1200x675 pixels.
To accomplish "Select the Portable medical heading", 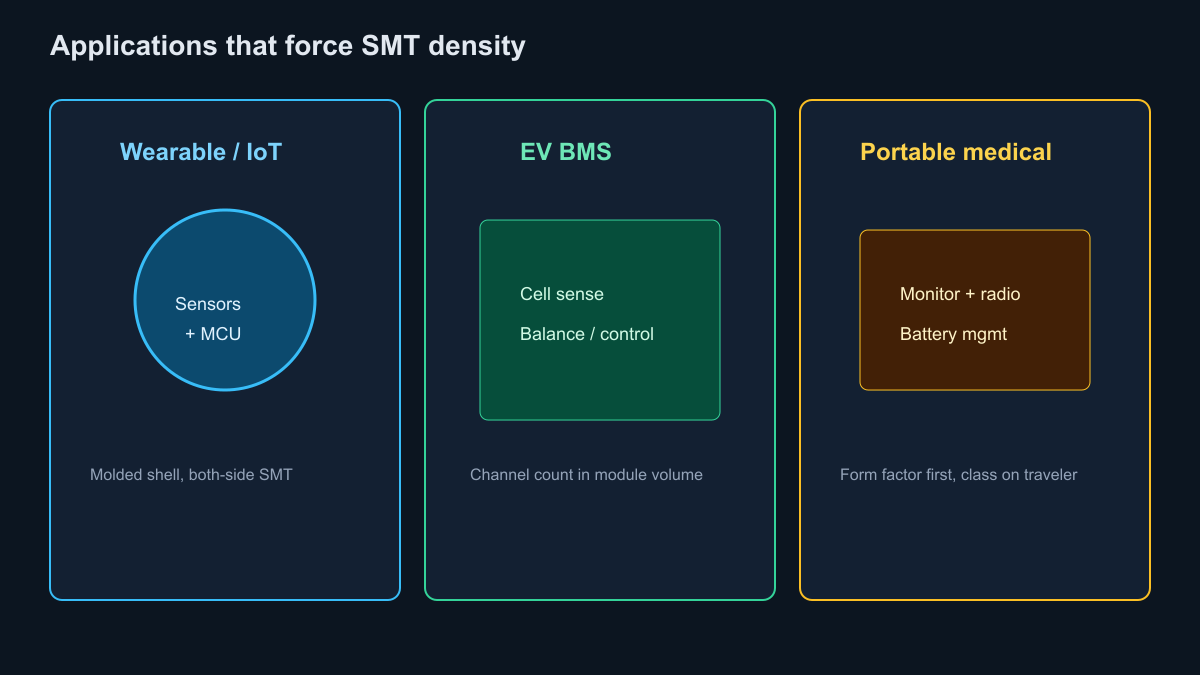I will click(x=956, y=152).
